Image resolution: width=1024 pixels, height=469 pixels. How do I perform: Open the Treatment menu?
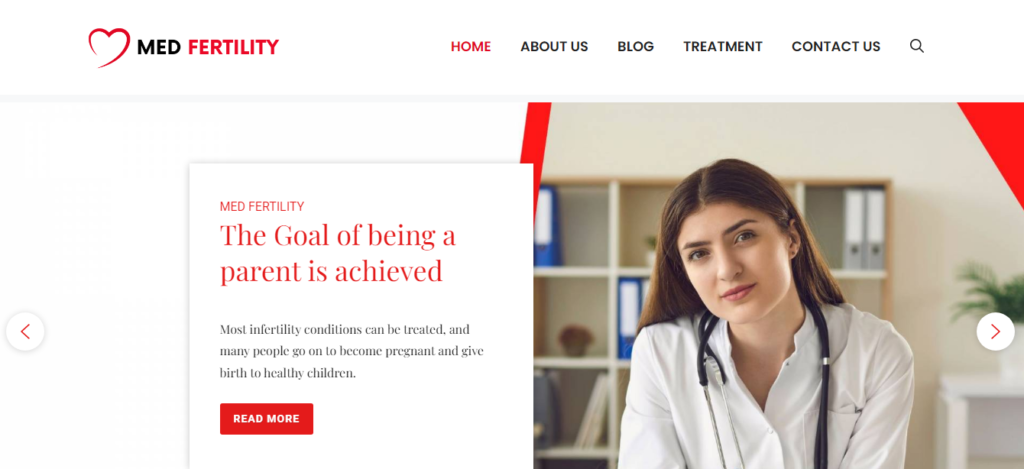pos(723,46)
